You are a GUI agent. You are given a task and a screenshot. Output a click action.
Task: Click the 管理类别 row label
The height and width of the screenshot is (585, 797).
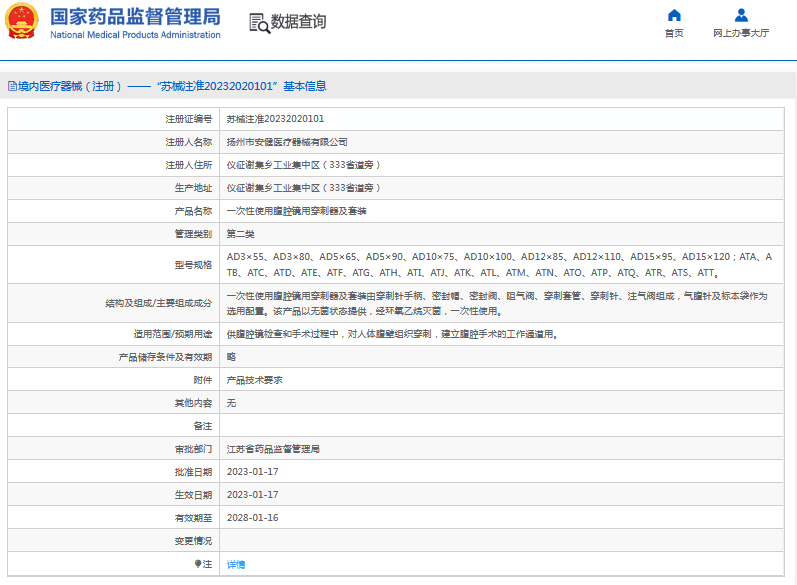pyautogui.click(x=193, y=234)
